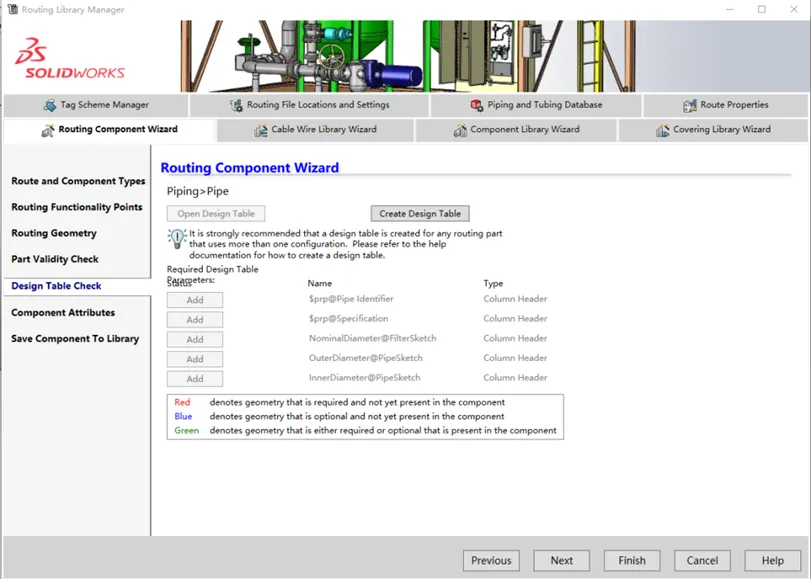Click the Finish button

tap(632, 560)
